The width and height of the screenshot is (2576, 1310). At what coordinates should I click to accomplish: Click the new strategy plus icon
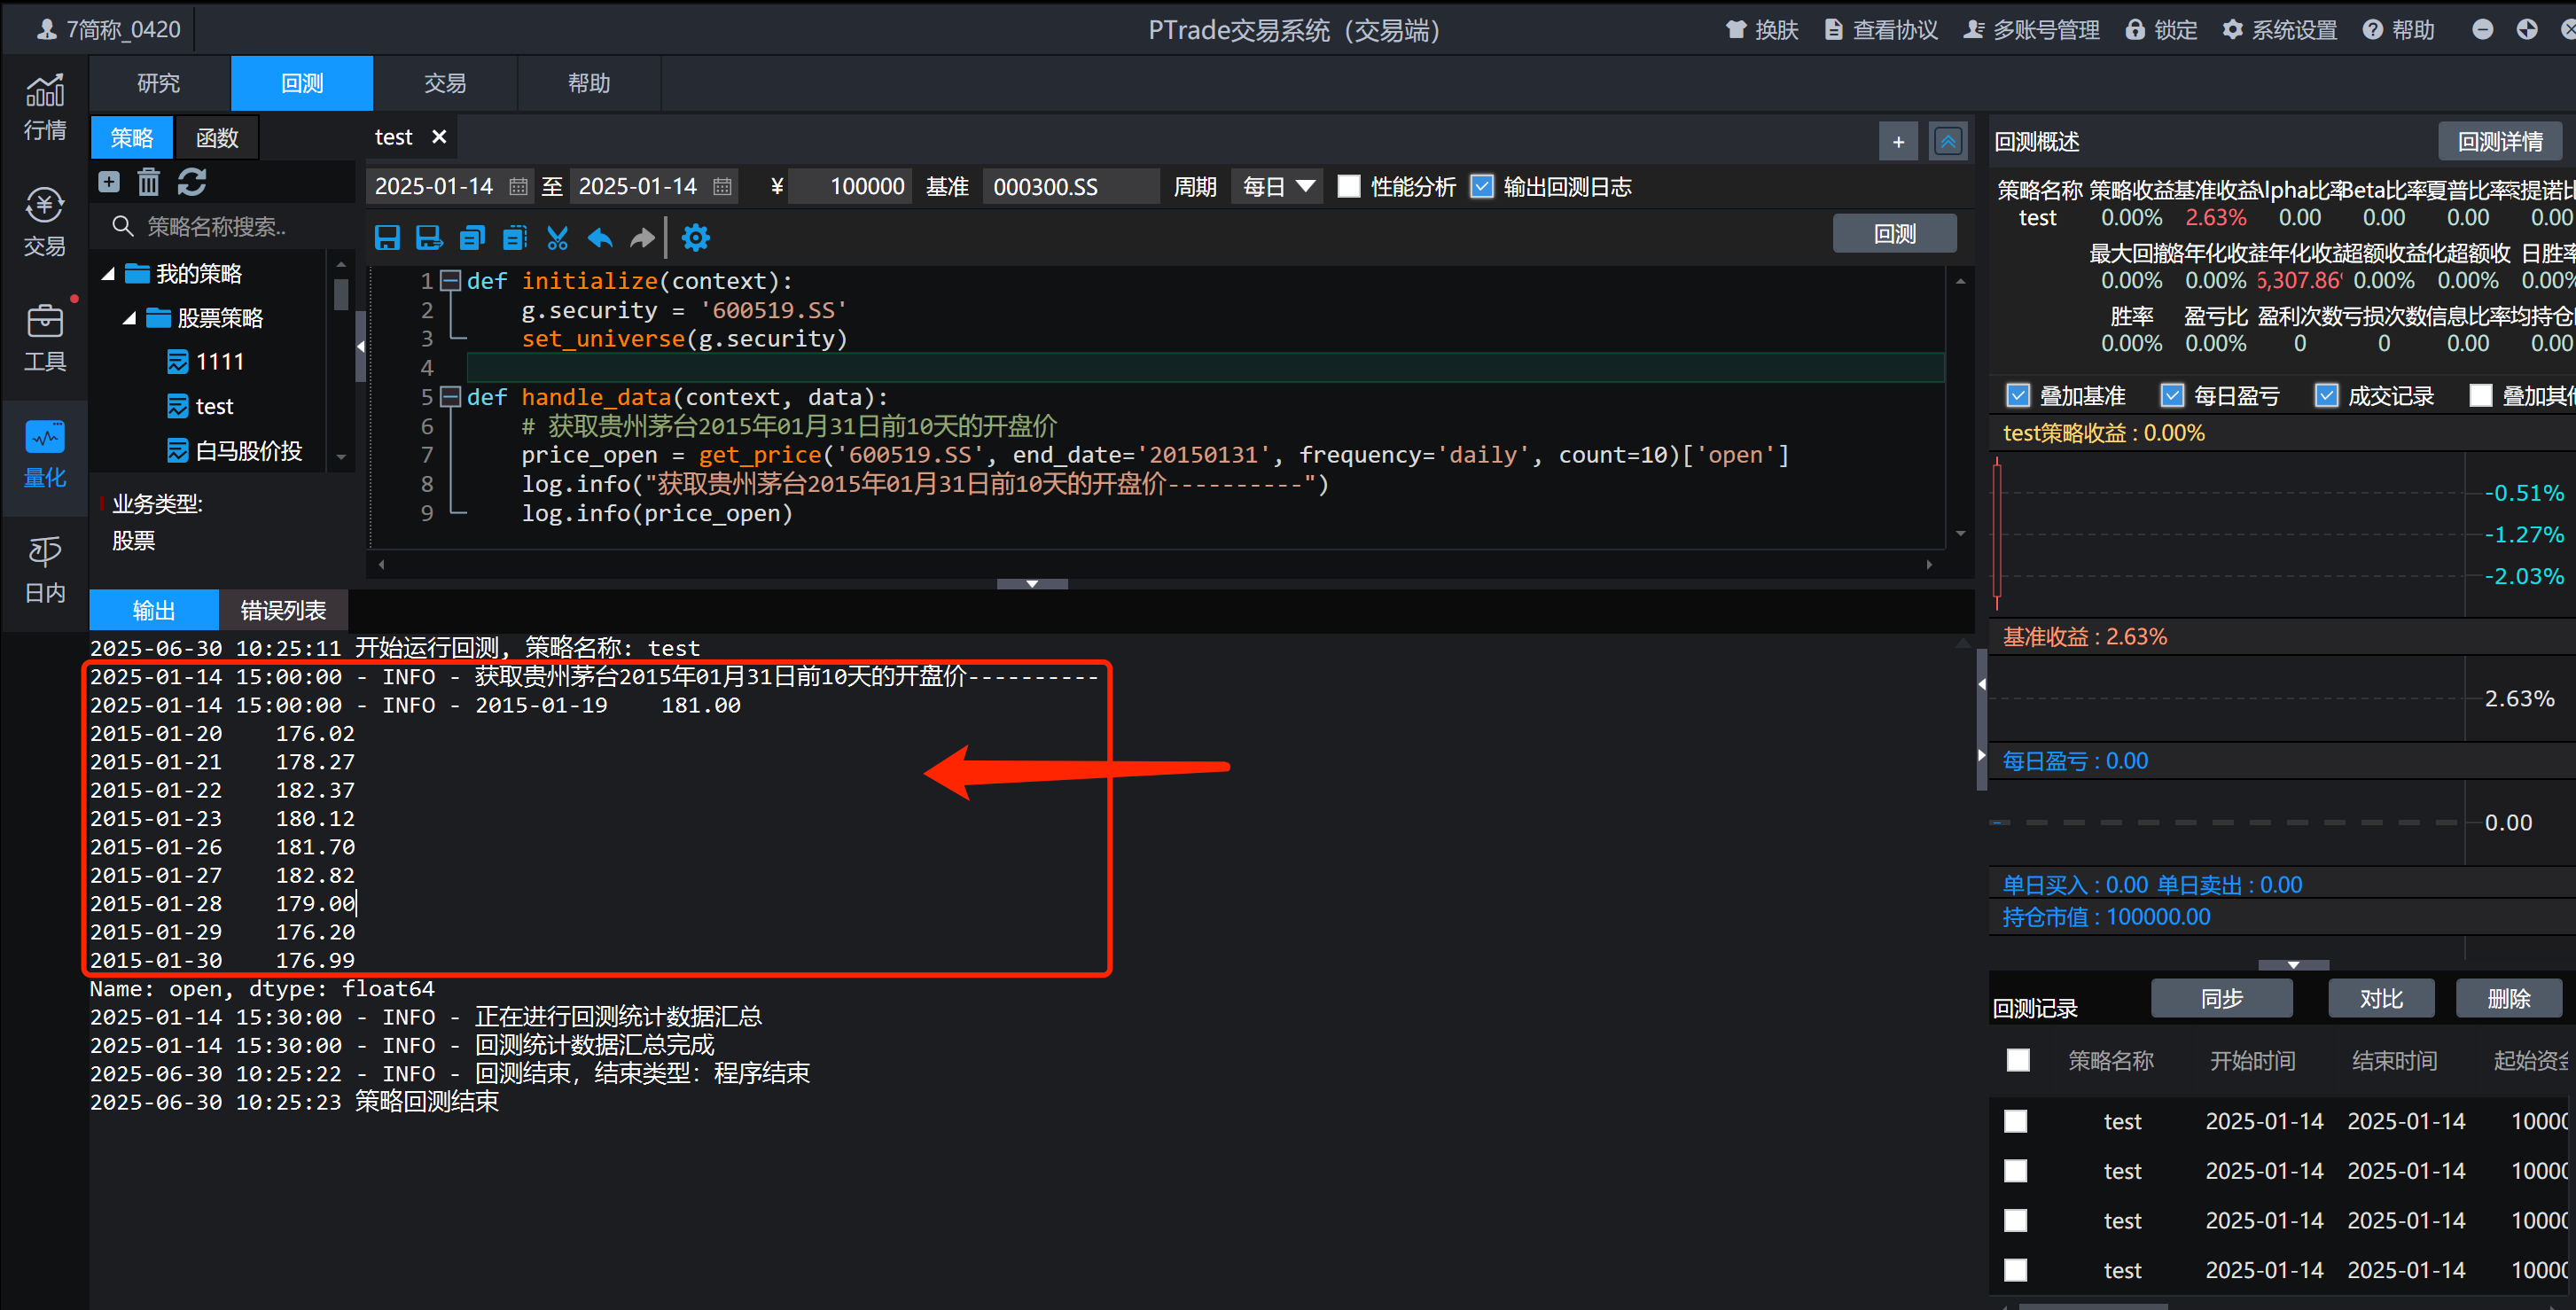click(x=109, y=182)
